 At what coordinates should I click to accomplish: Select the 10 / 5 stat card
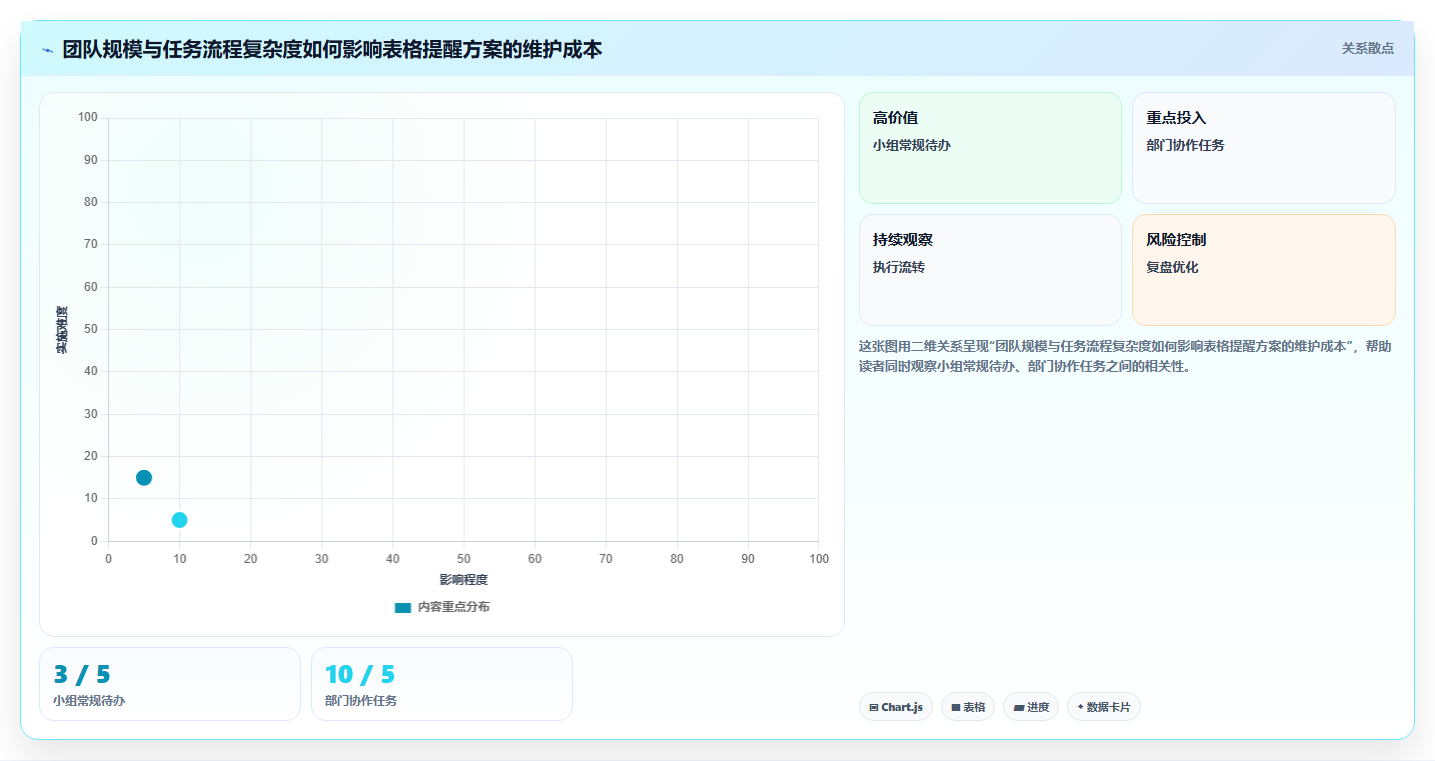click(x=442, y=684)
